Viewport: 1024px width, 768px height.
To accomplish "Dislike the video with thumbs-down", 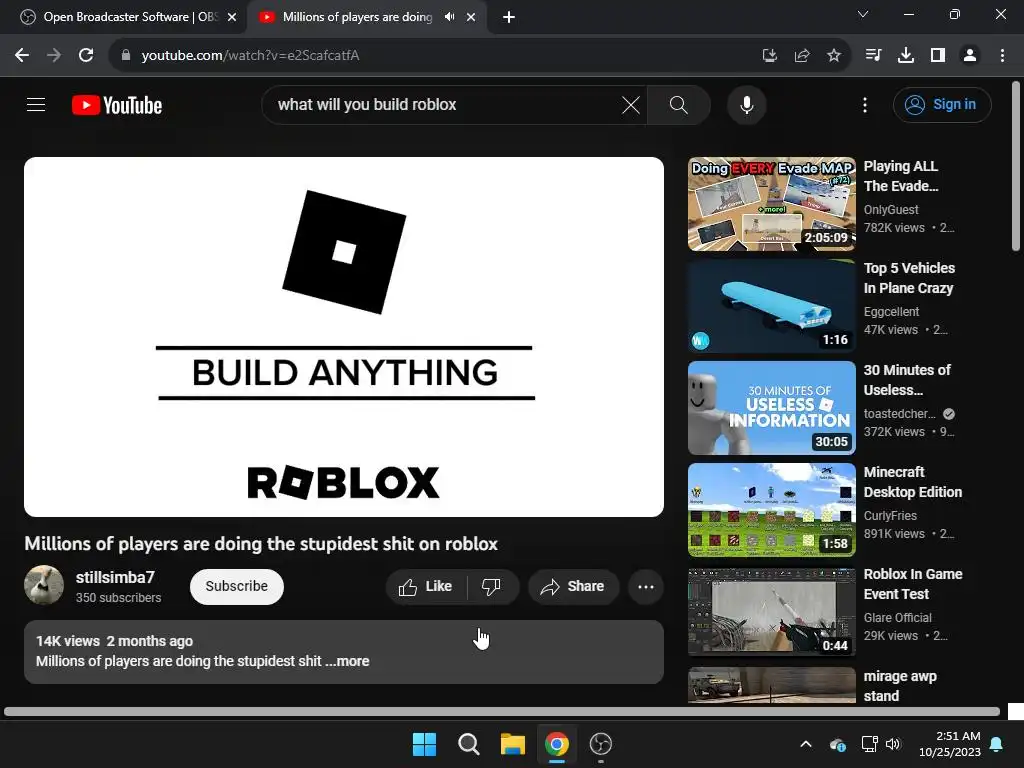I will (x=492, y=586).
